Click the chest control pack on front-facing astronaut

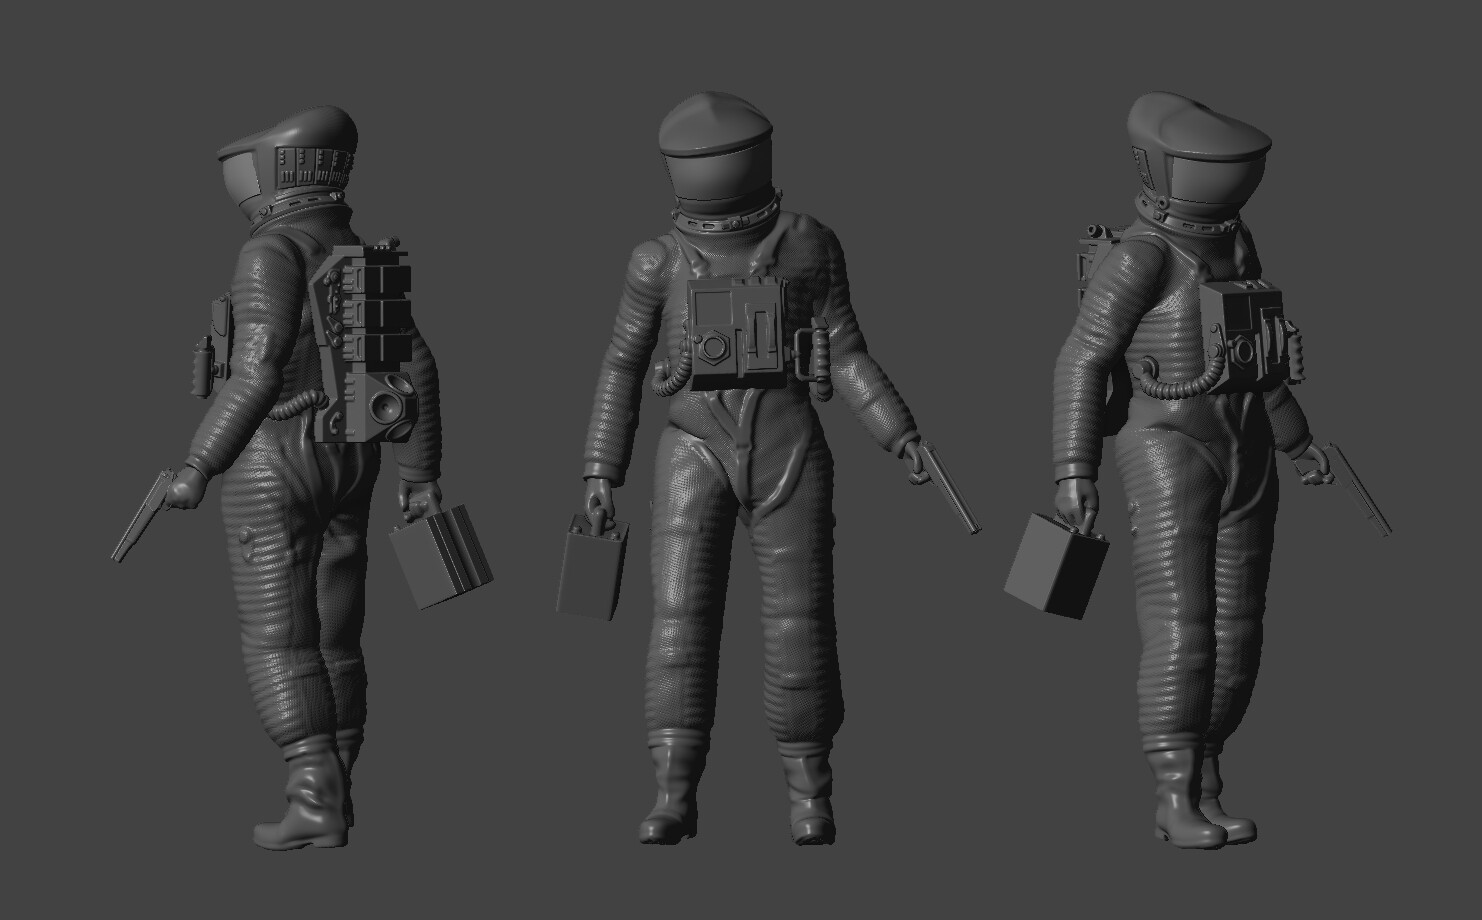tap(737, 333)
